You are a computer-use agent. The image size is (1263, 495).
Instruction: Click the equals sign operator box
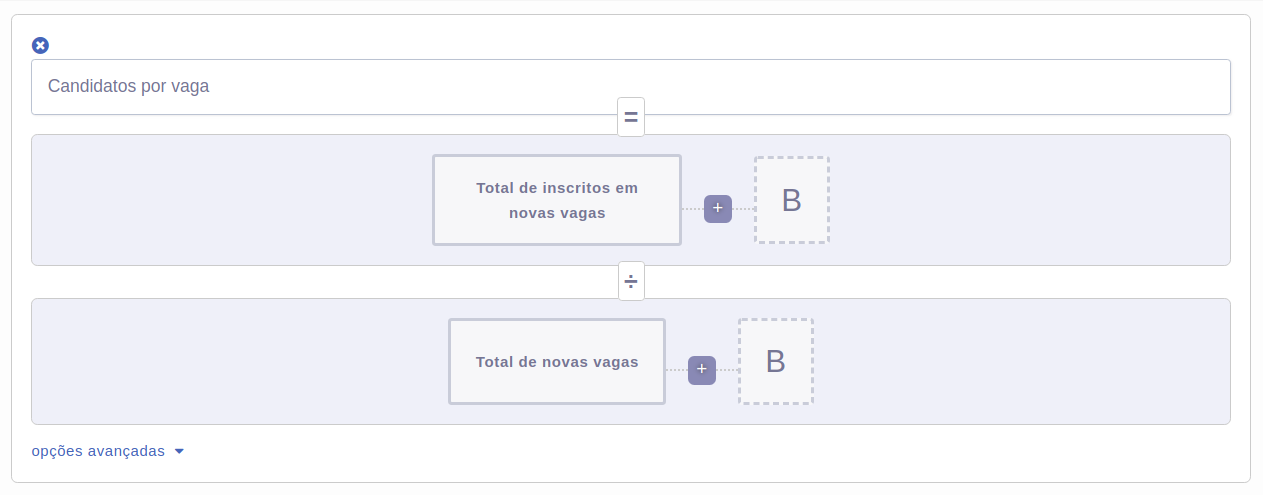(631, 117)
